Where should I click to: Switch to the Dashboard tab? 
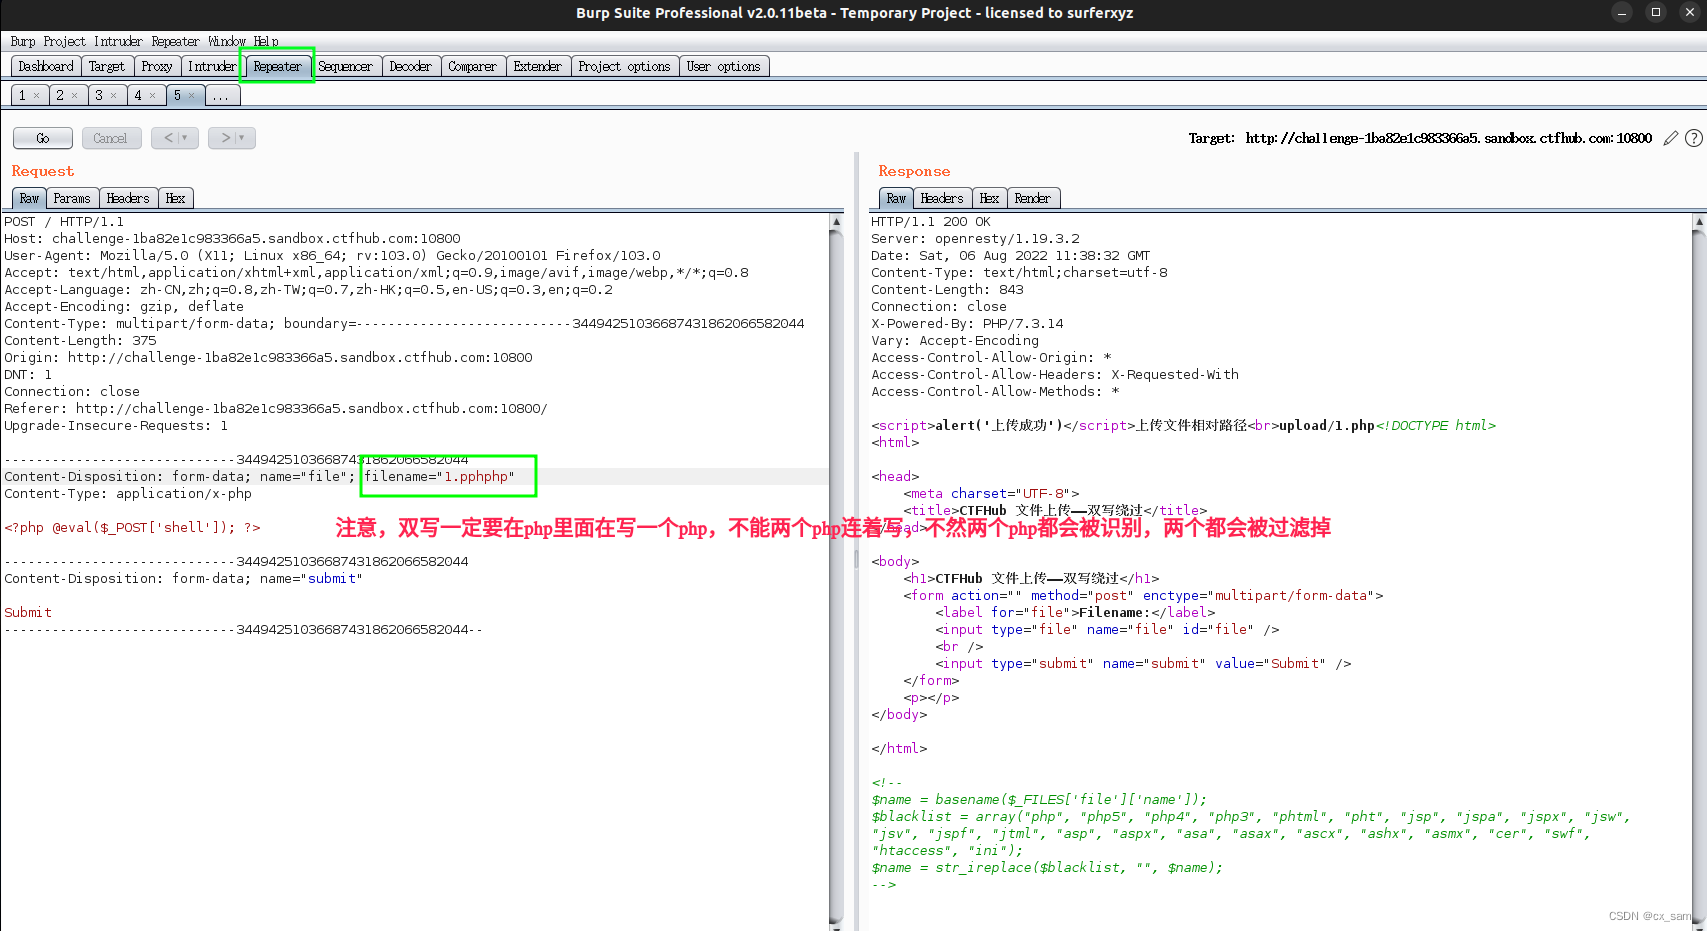pos(46,66)
